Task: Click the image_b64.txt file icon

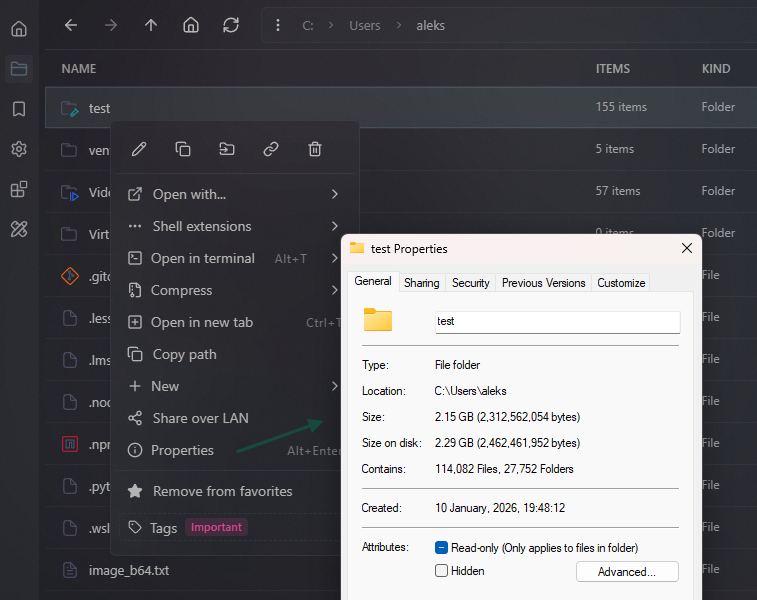Action: [x=70, y=570]
